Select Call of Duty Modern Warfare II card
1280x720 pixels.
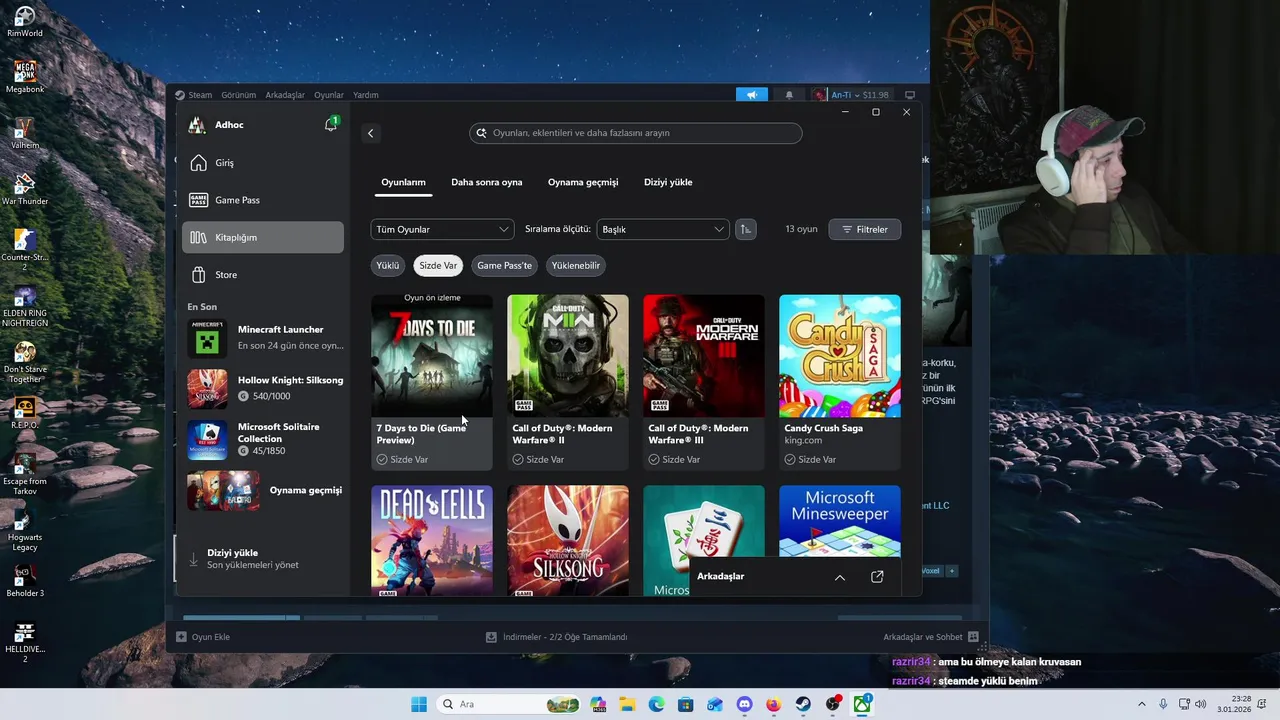[568, 382]
